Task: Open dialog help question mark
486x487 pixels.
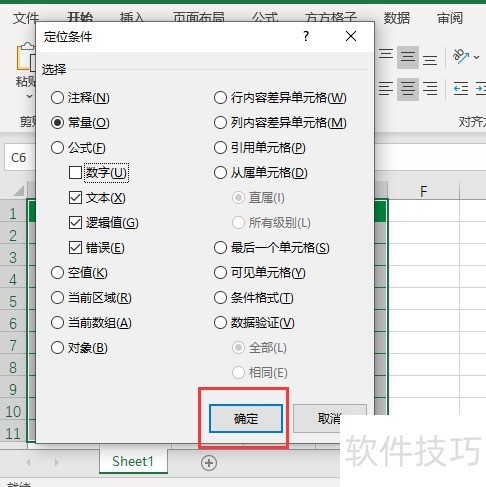Action: pos(306,36)
